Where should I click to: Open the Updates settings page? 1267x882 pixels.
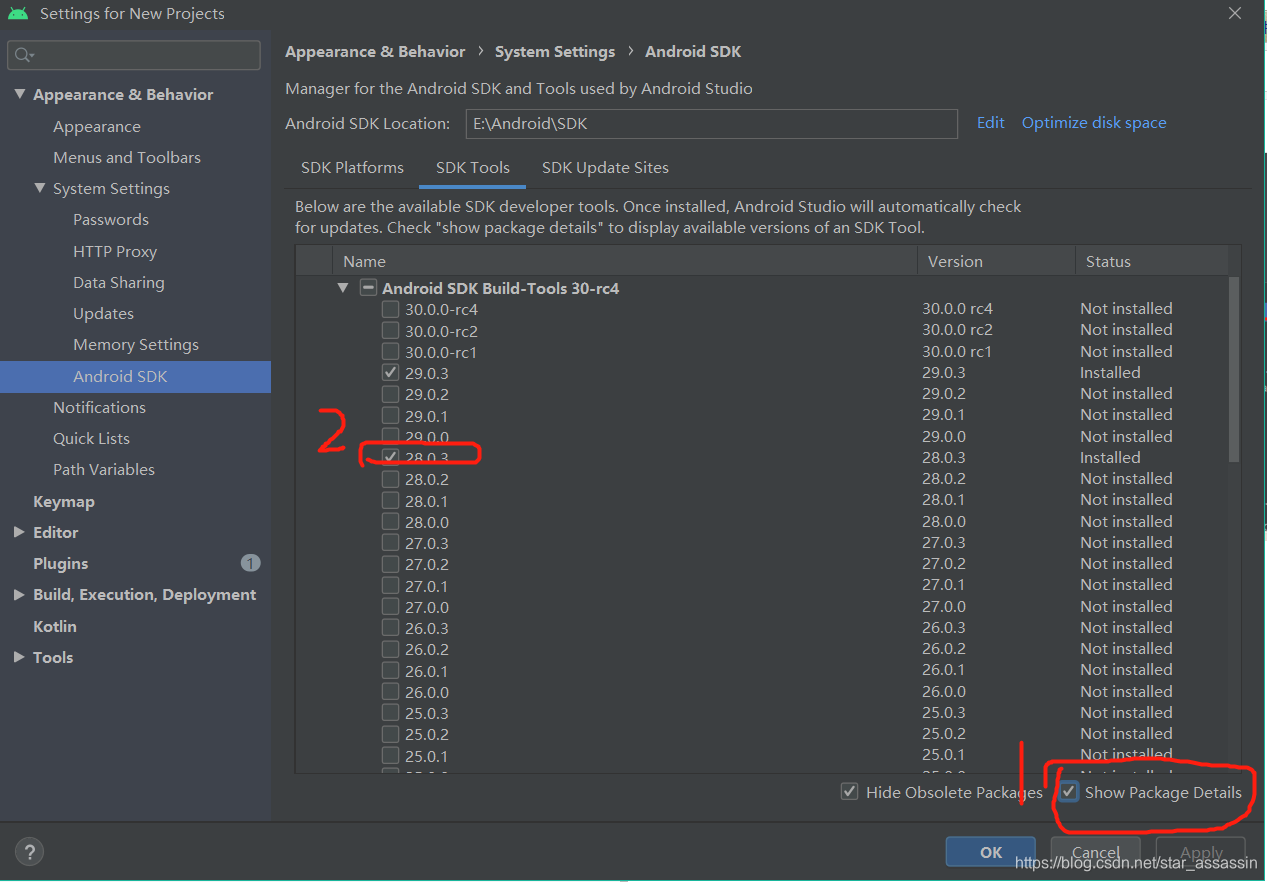tap(103, 313)
